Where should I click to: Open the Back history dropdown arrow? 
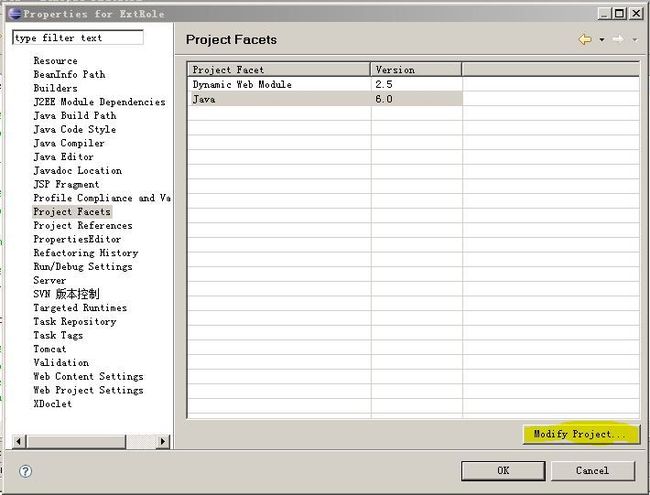tap(601, 40)
